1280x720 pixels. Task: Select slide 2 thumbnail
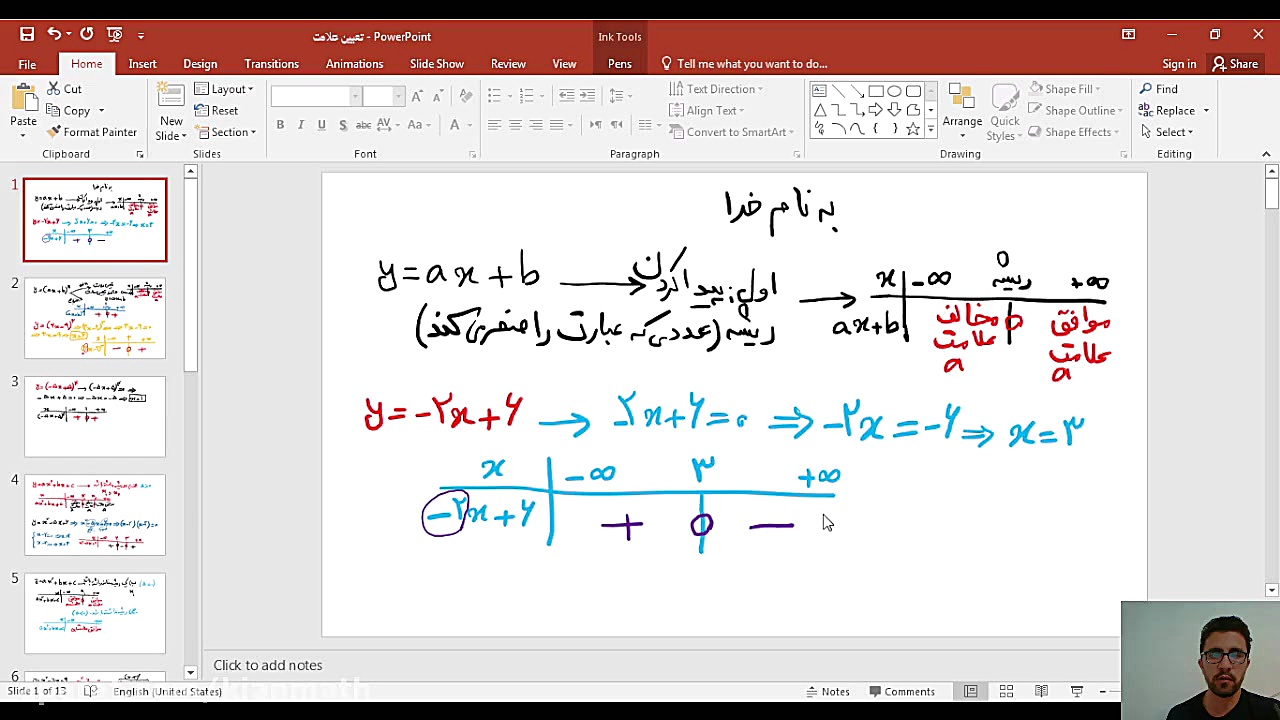click(x=95, y=318)
